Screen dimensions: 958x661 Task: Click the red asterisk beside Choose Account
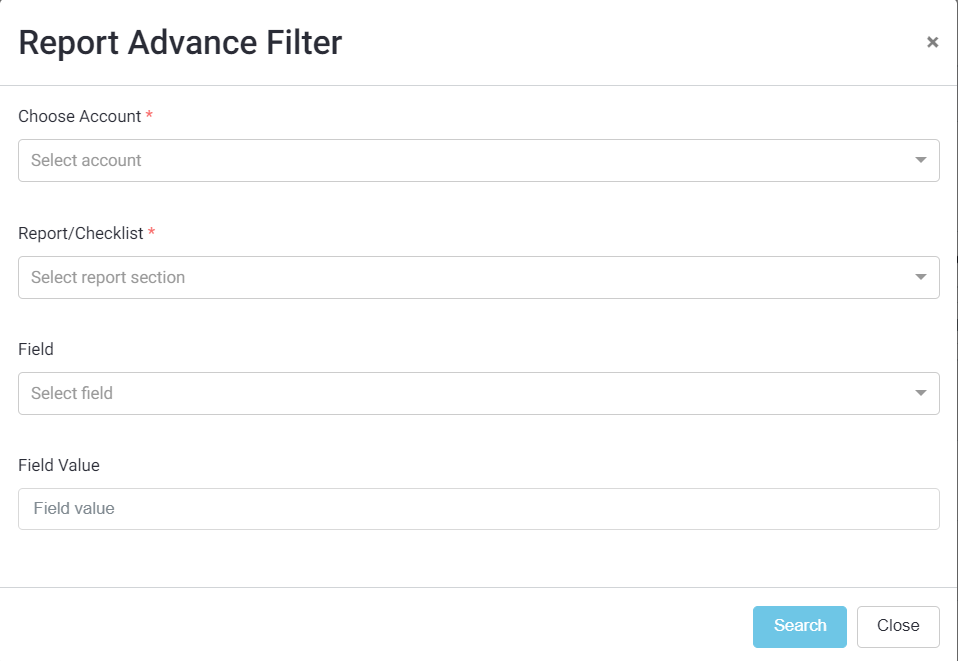click(x=150, y=116)
